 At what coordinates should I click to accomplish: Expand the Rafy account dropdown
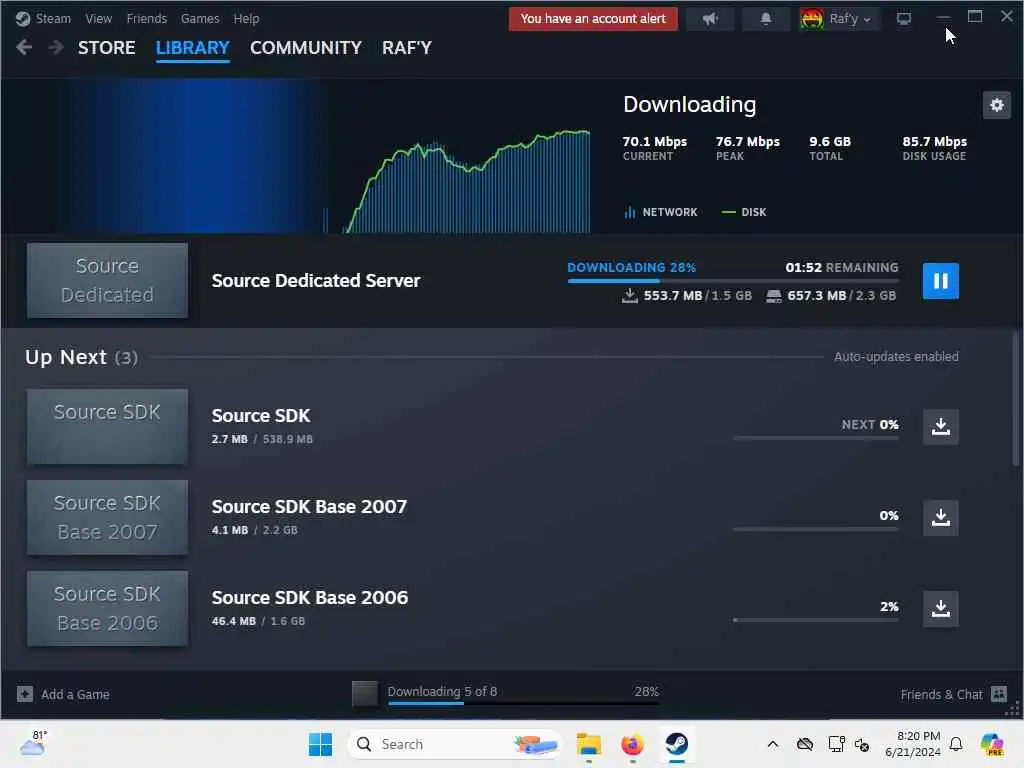point(839,18)
